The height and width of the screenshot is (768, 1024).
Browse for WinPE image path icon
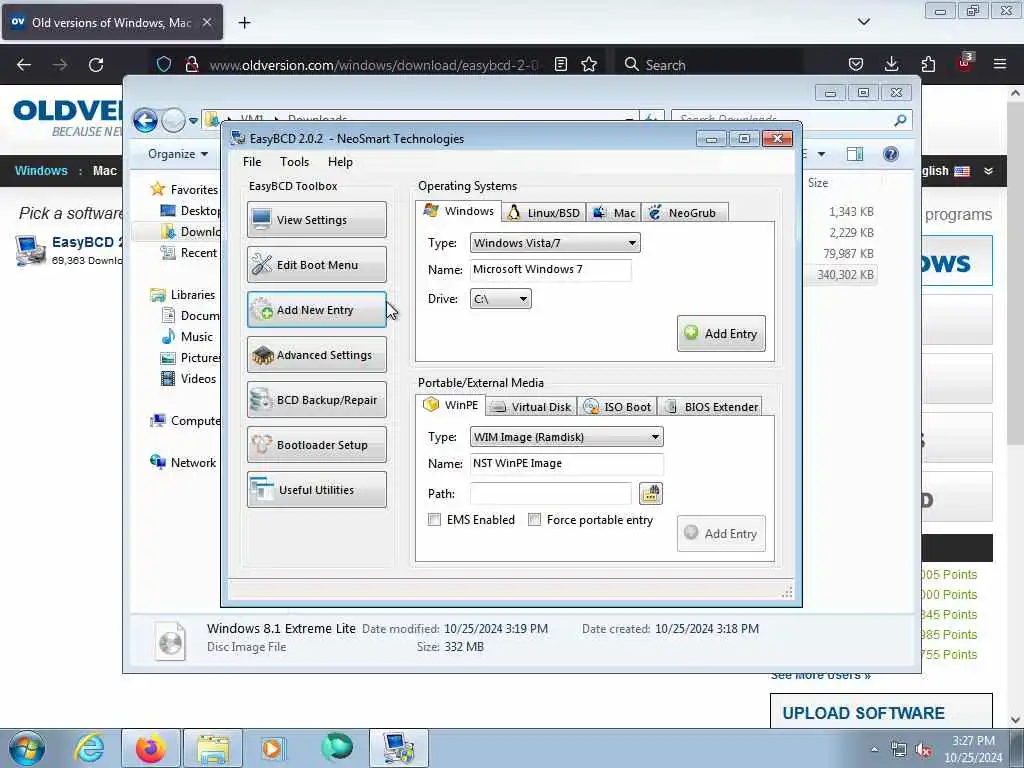650,494
